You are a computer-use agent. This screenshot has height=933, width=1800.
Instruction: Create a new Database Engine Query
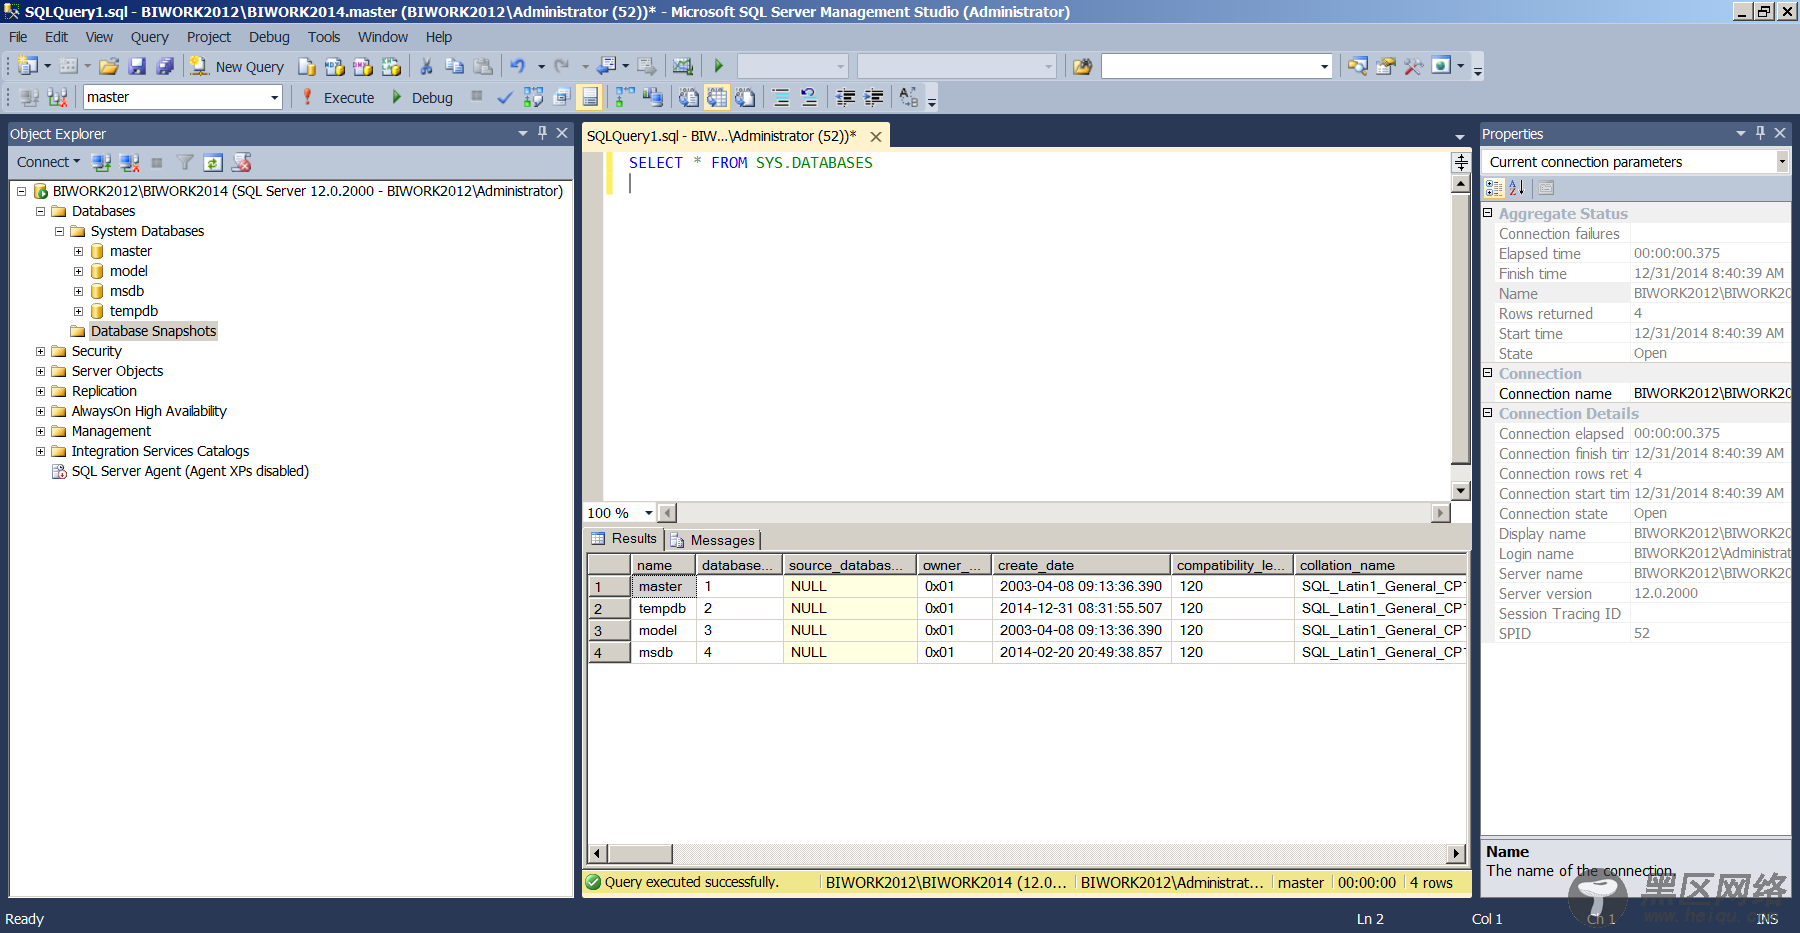point(307,67)
